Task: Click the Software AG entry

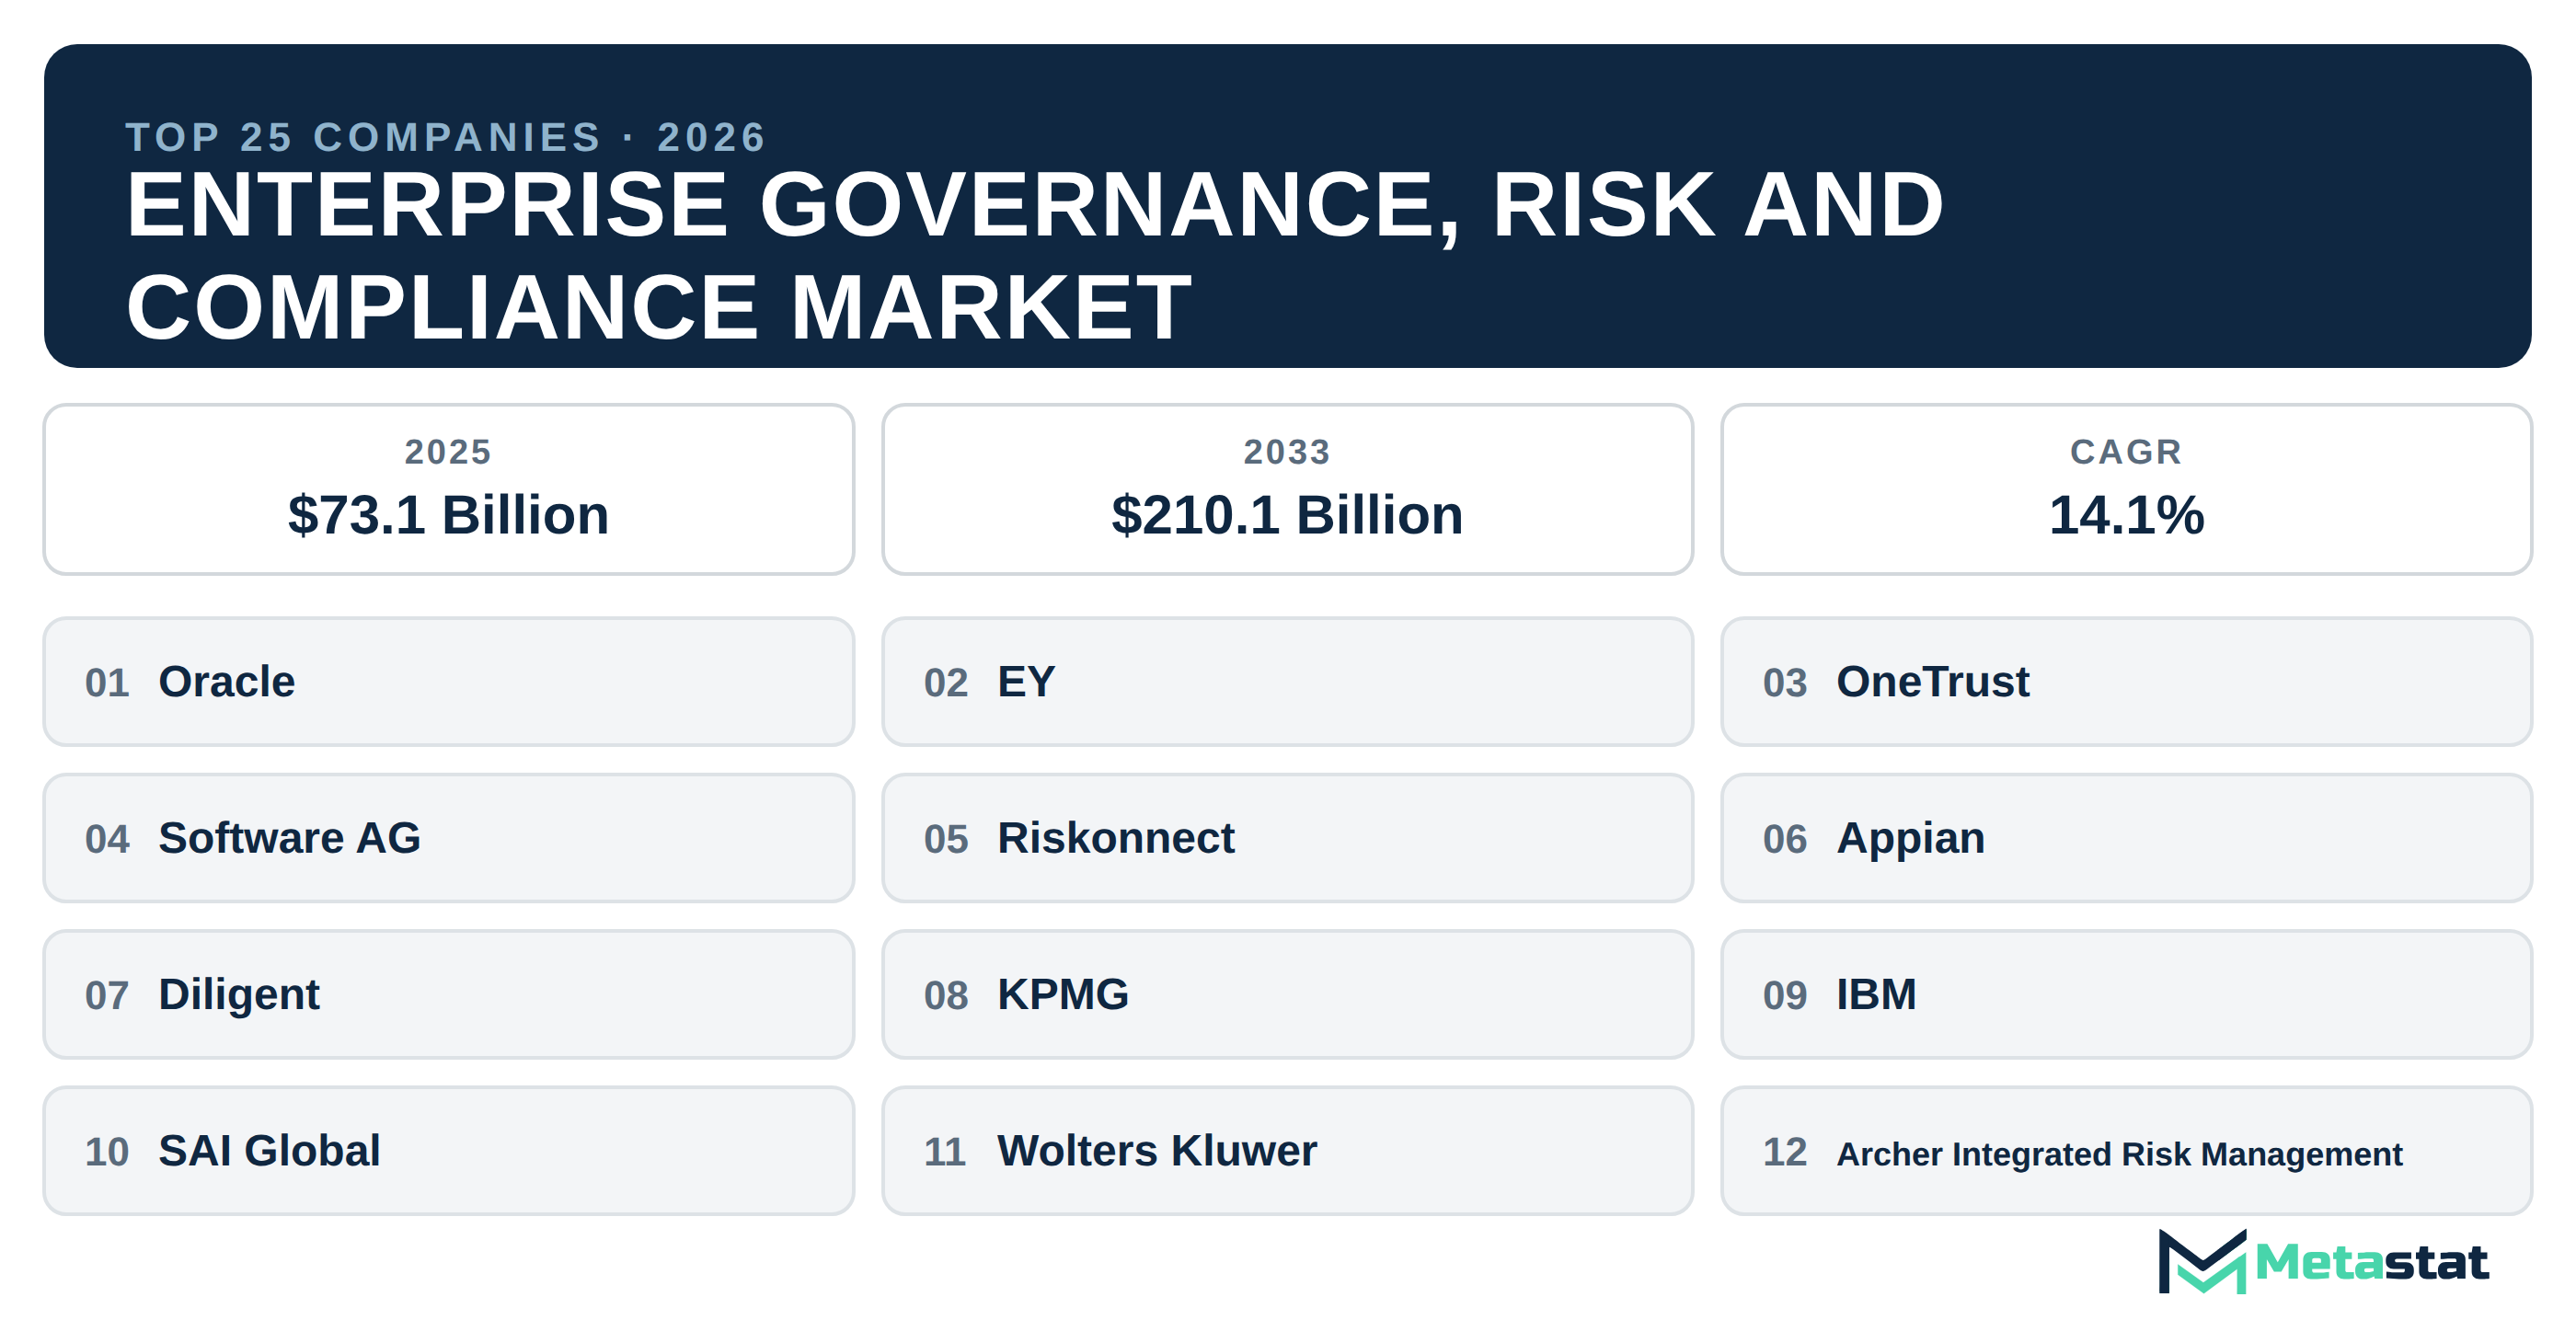Action: [x=448, y=838]
